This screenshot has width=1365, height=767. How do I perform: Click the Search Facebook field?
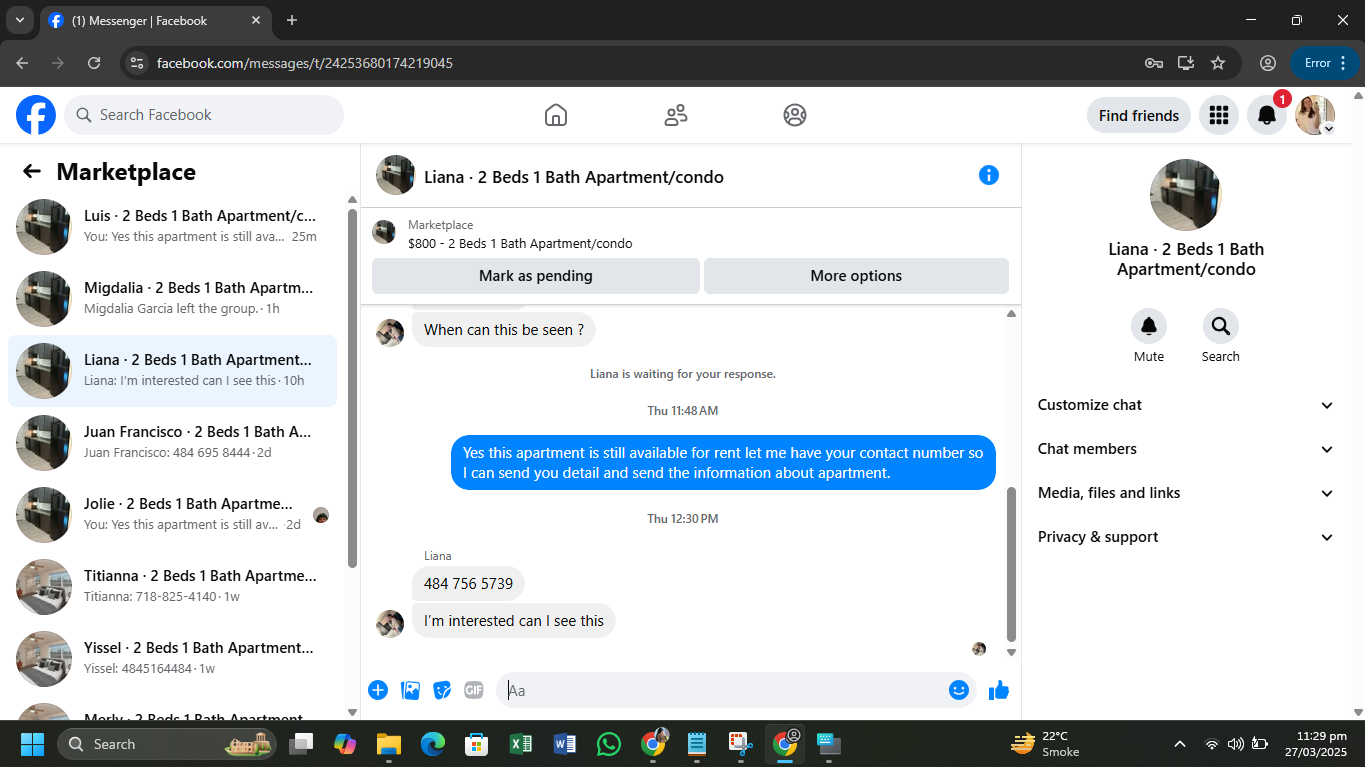204,115
